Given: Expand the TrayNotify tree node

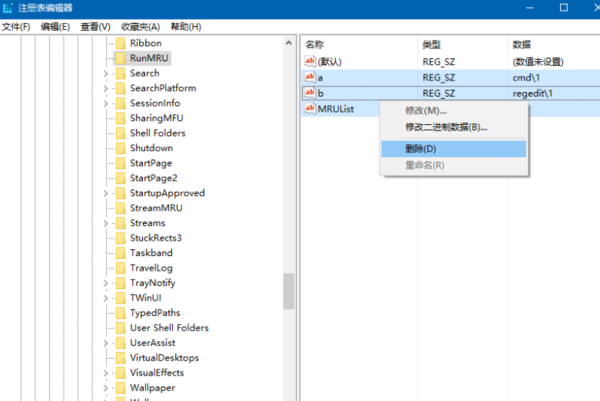Looking at the screenshot, I should pyautogui.click(x=106, y=283).
